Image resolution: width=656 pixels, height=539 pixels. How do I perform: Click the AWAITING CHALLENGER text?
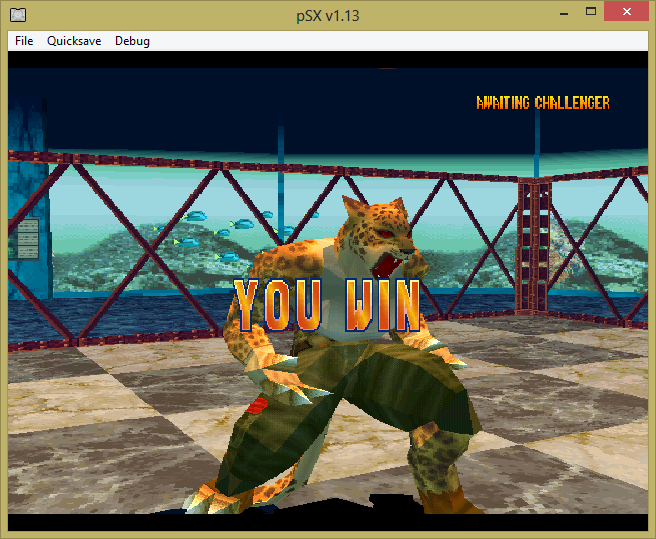tap(543, 103)
